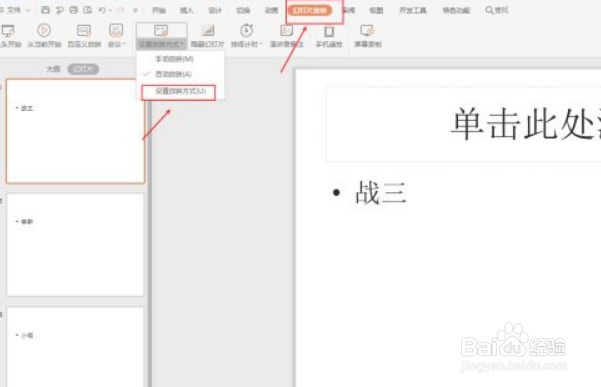Click the Redo arrow icon
The image size is (601, 387).
120,10
